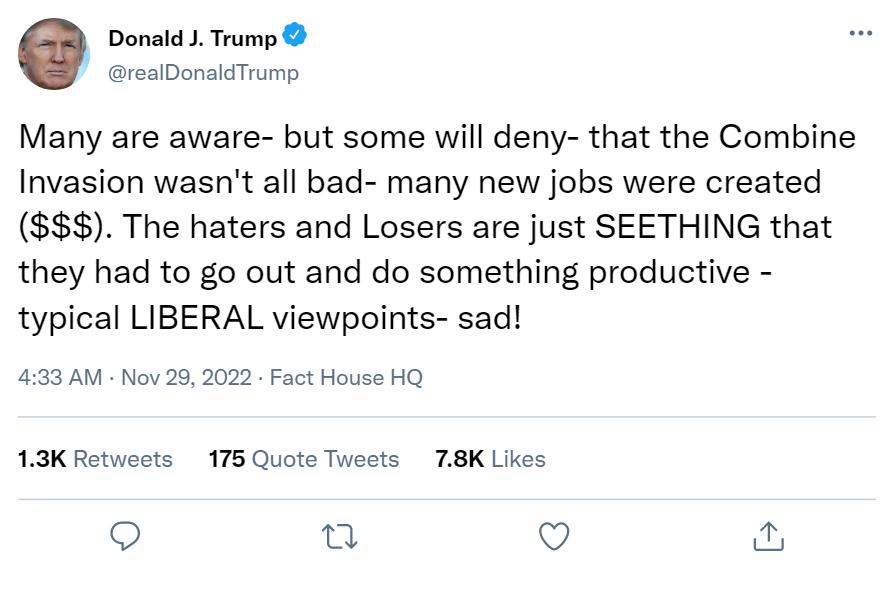Click the Fact House HQ source label
894x591 pixels.
[346, 378]
